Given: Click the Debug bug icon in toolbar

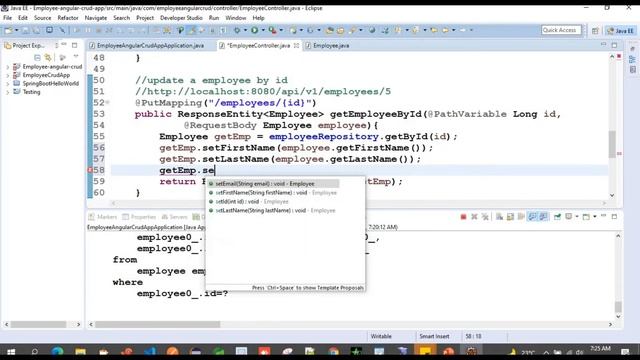Looking at the screenshot, I should 237,30.
